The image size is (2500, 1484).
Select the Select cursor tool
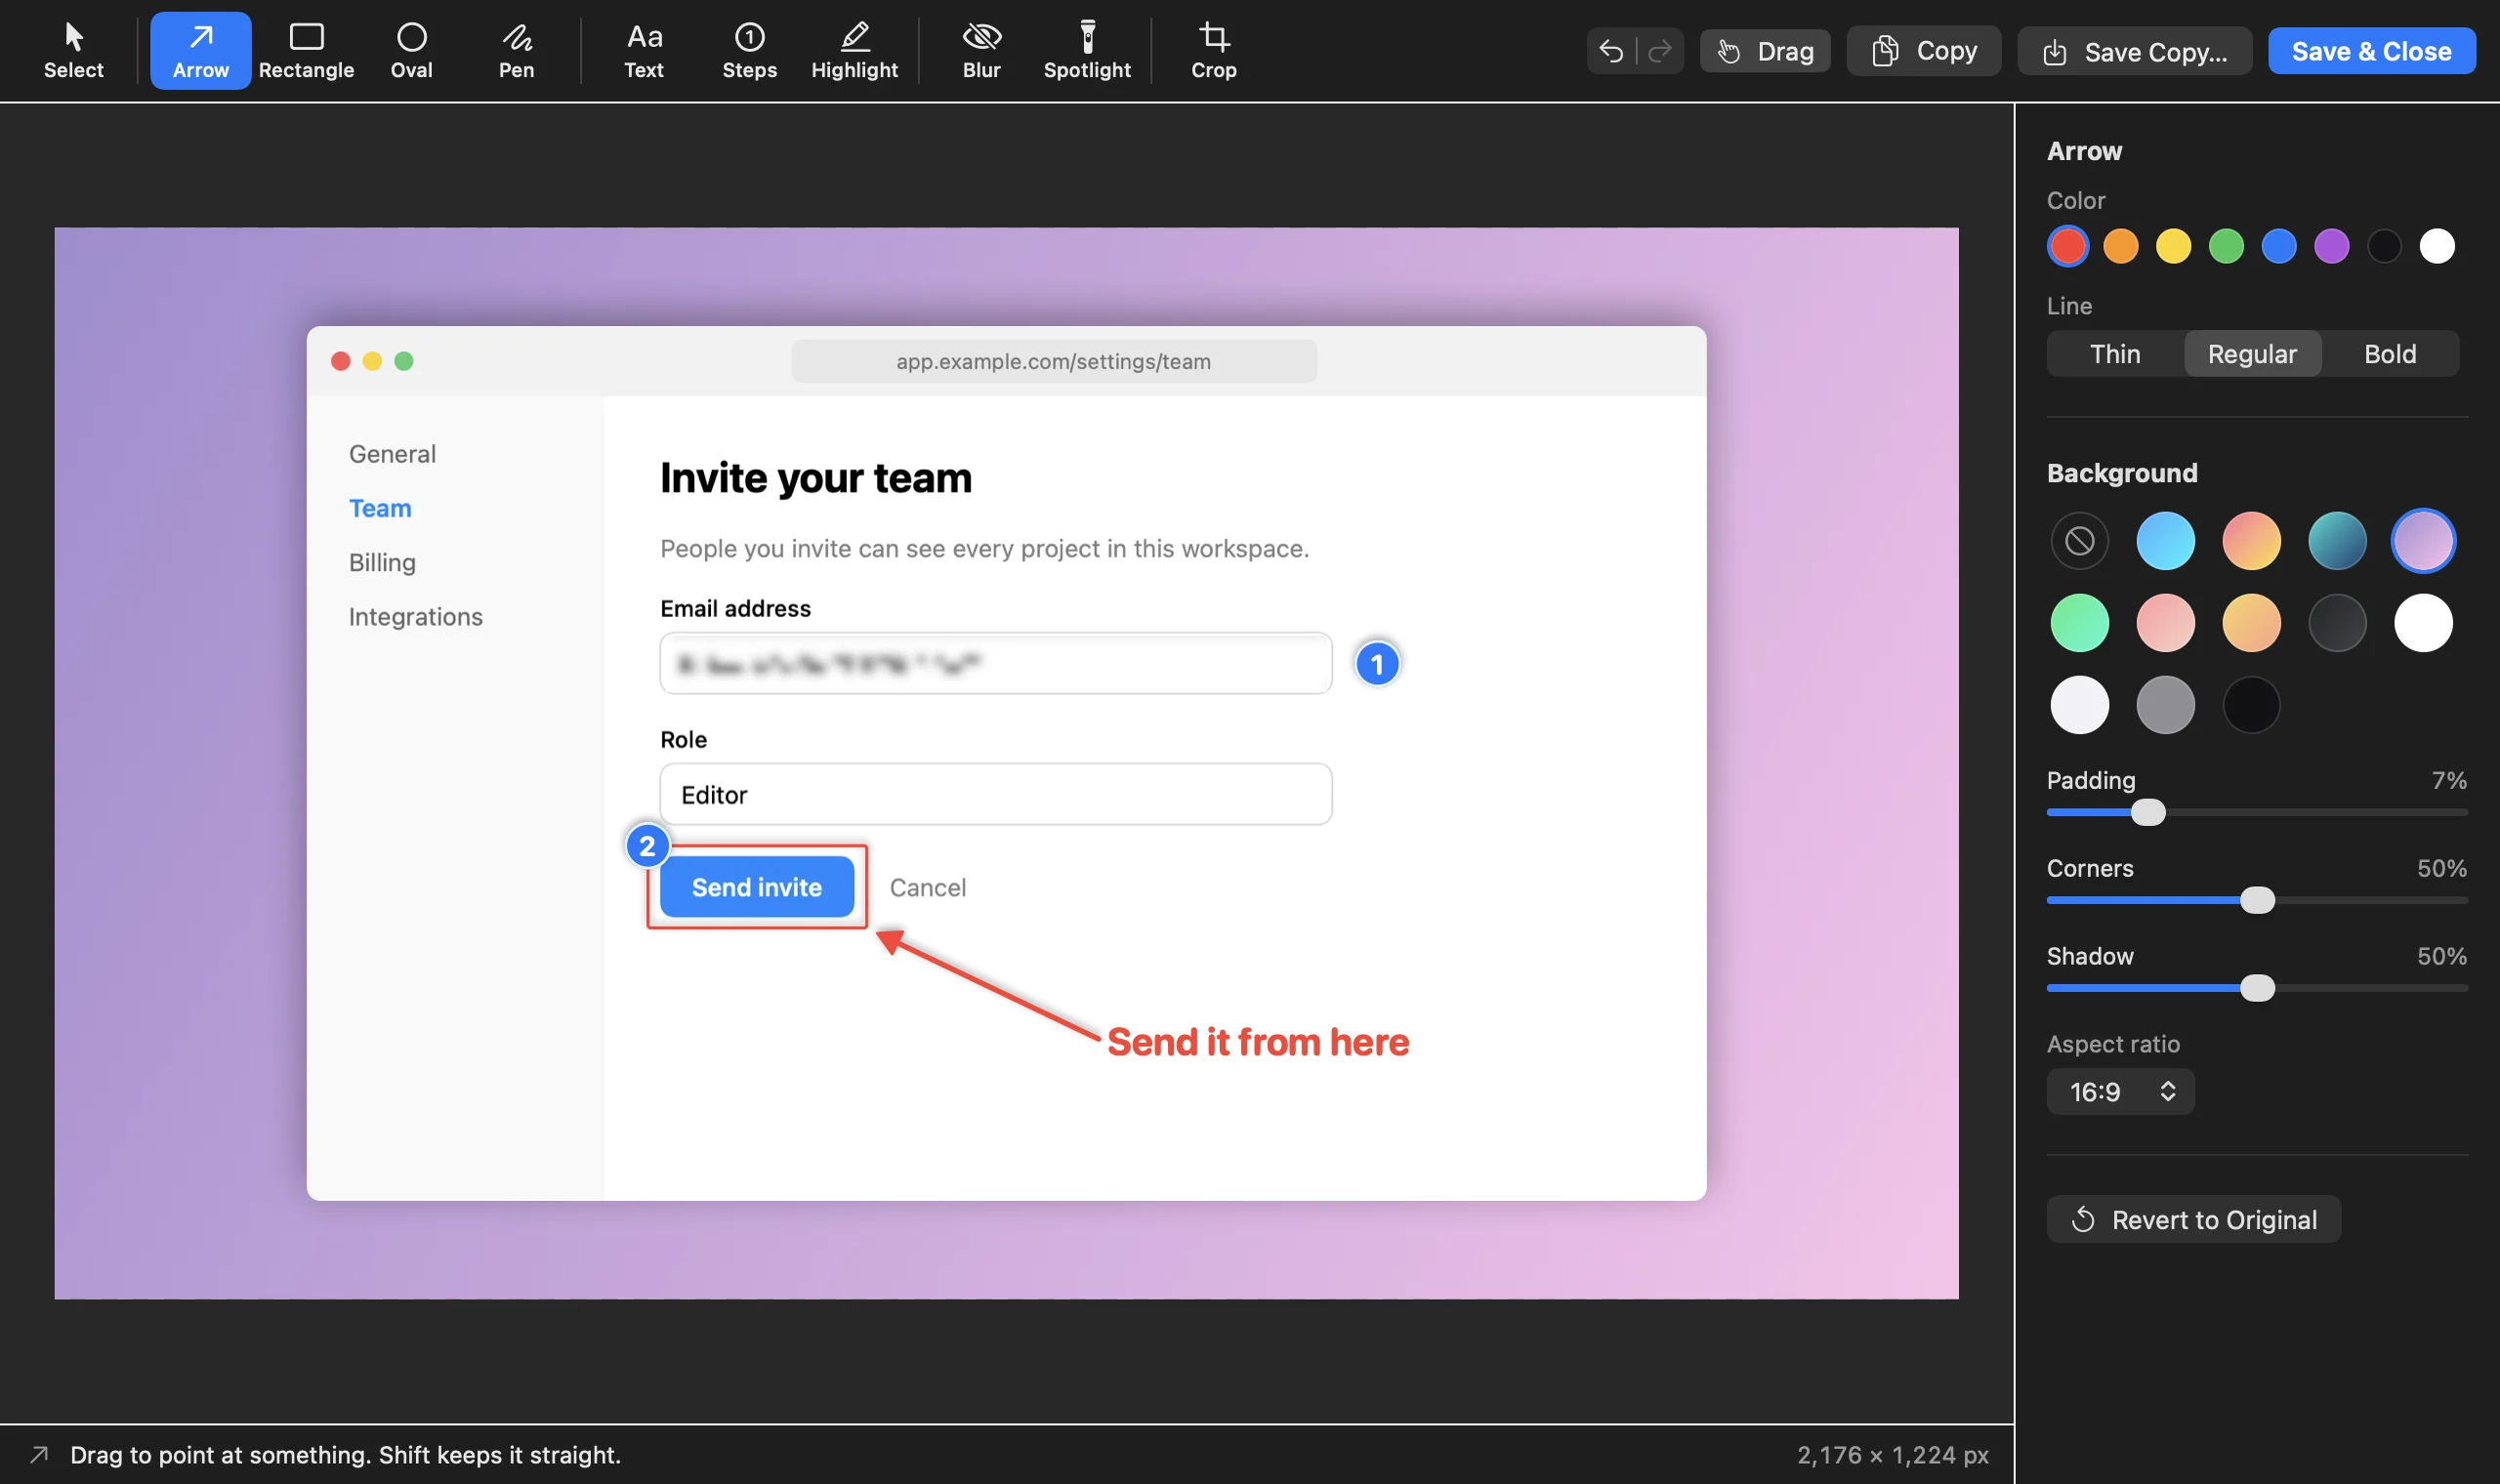[73, 51]
